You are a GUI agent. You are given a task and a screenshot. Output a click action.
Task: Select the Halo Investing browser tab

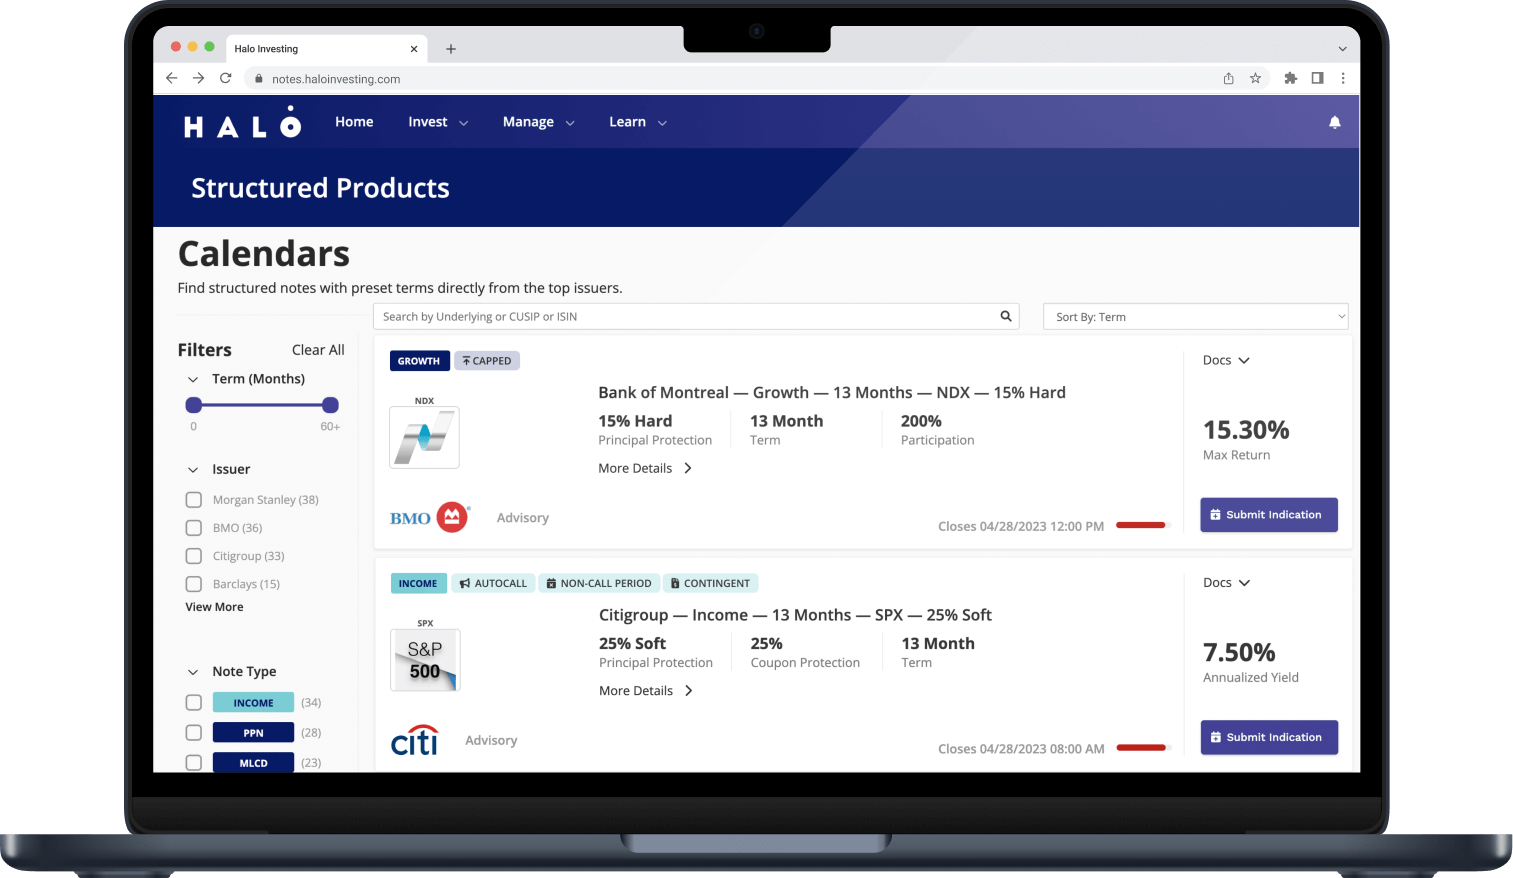[x=325, y=49]
